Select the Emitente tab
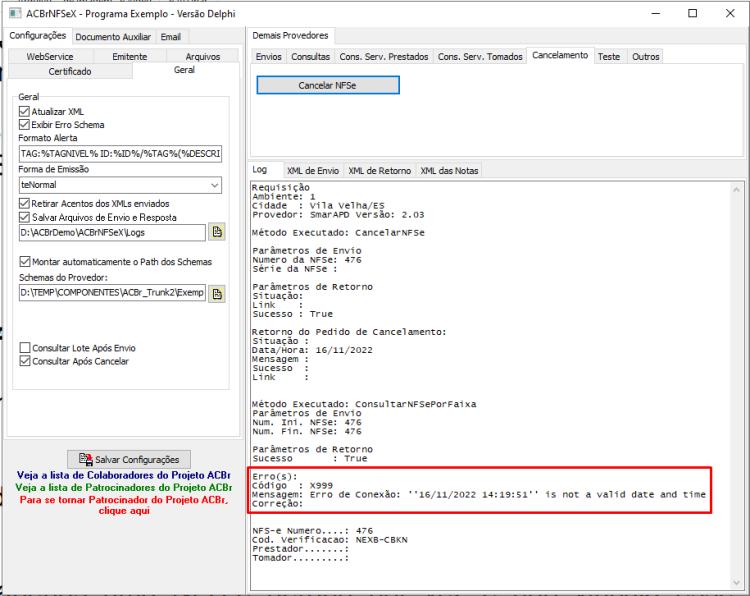The height and width of the screenshot is (596, 750). 130,56
